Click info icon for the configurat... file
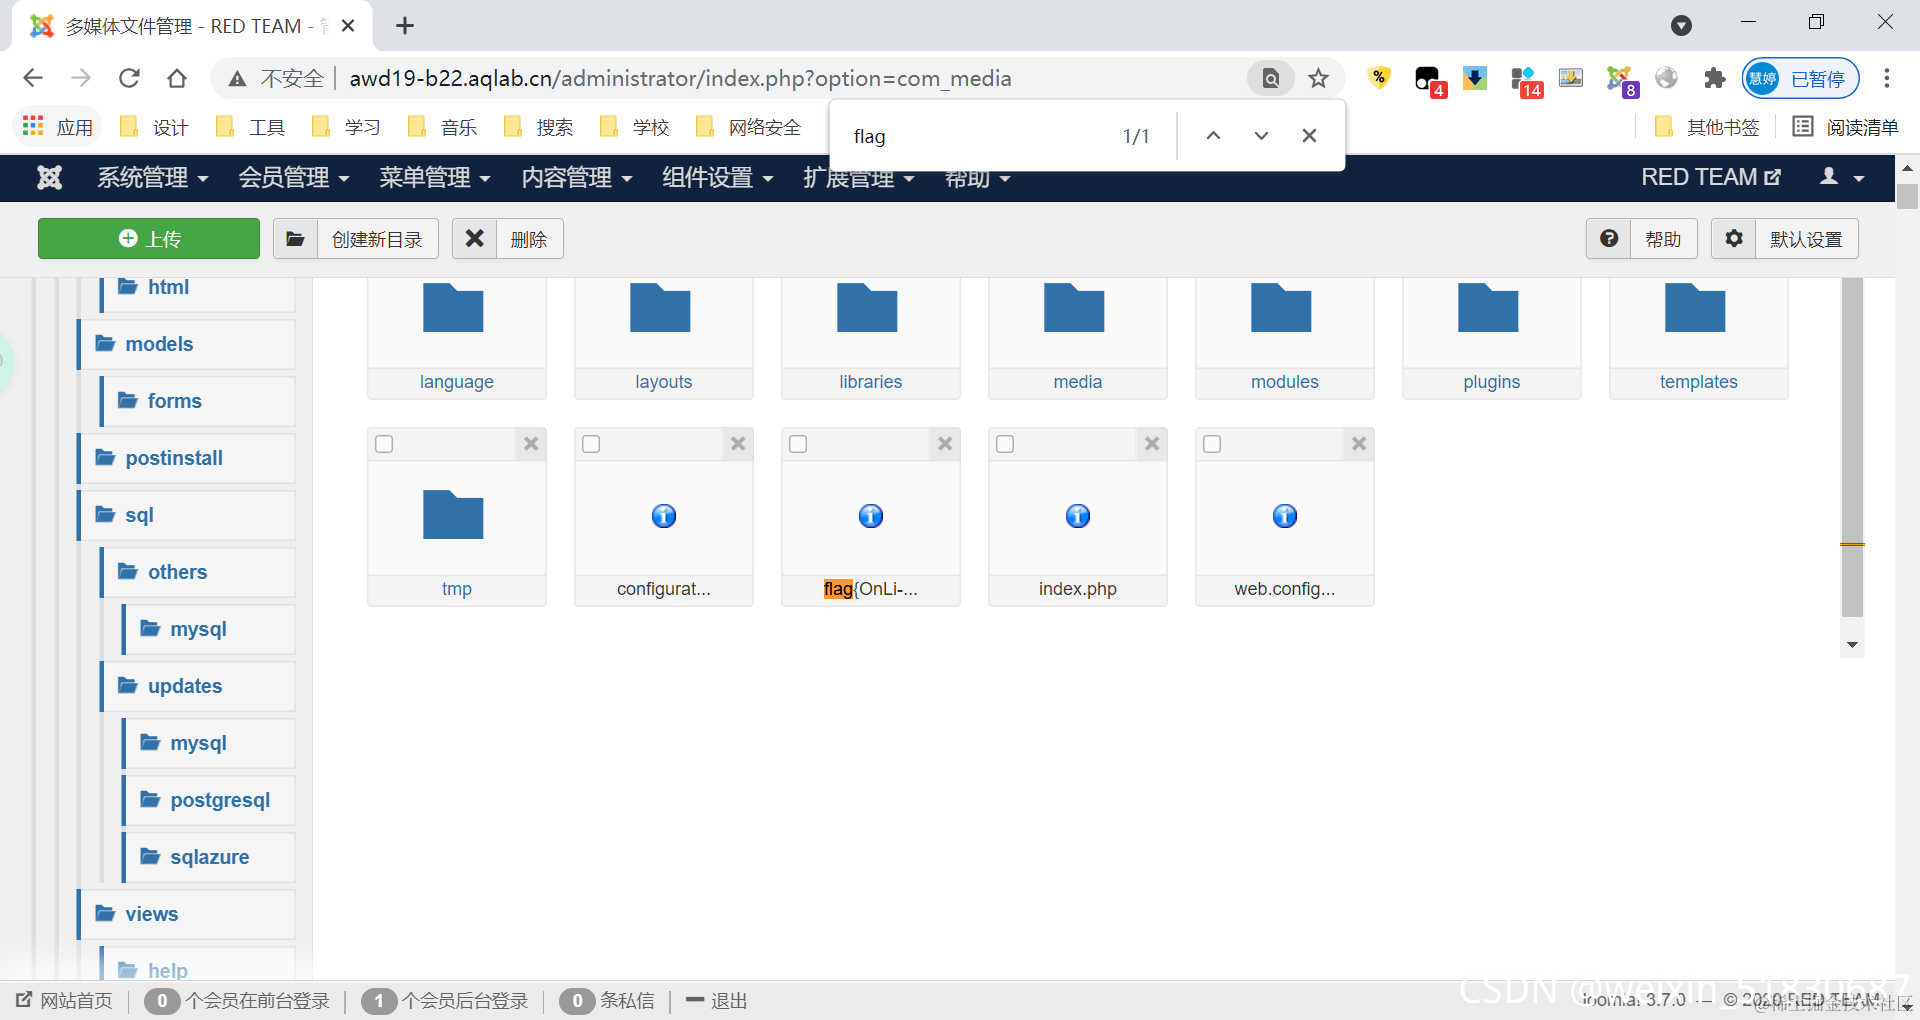The height and width of the screenshot is (1020, 1920). [x=664, y=516]
